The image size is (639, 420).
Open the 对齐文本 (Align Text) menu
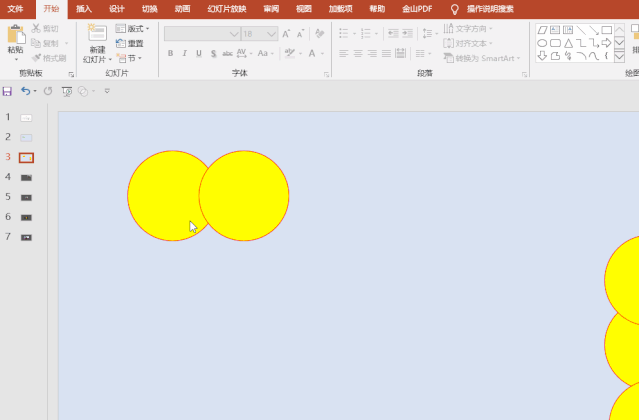(x=468, y=43)
